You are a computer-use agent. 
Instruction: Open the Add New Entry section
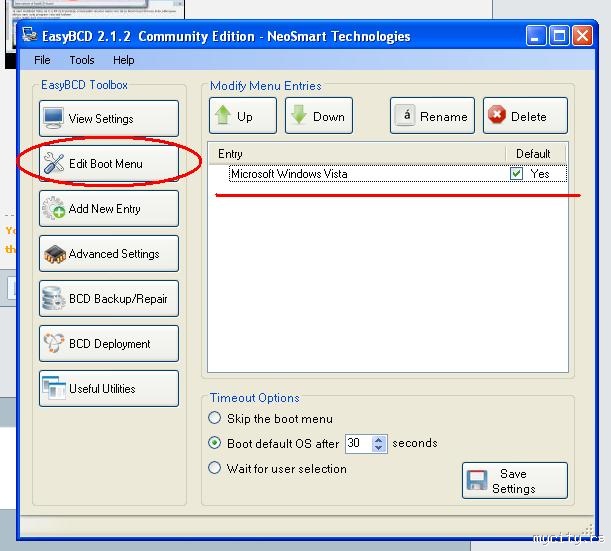pyautogui.click(x=109, y=208)
